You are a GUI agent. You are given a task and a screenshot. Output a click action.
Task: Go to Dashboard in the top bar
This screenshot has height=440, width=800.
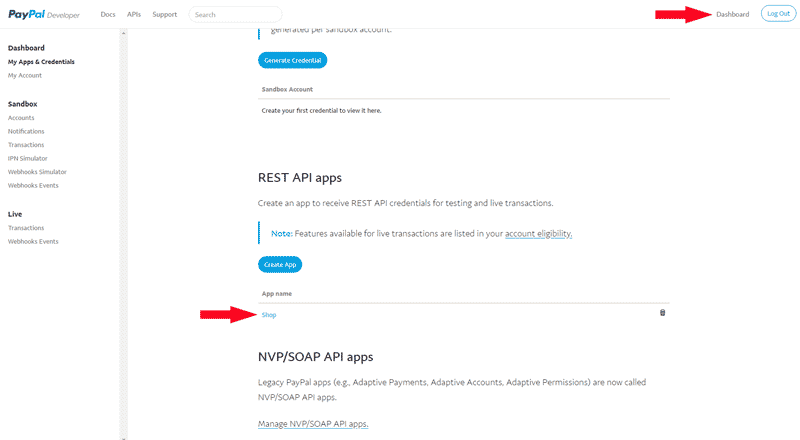(733, 14)
